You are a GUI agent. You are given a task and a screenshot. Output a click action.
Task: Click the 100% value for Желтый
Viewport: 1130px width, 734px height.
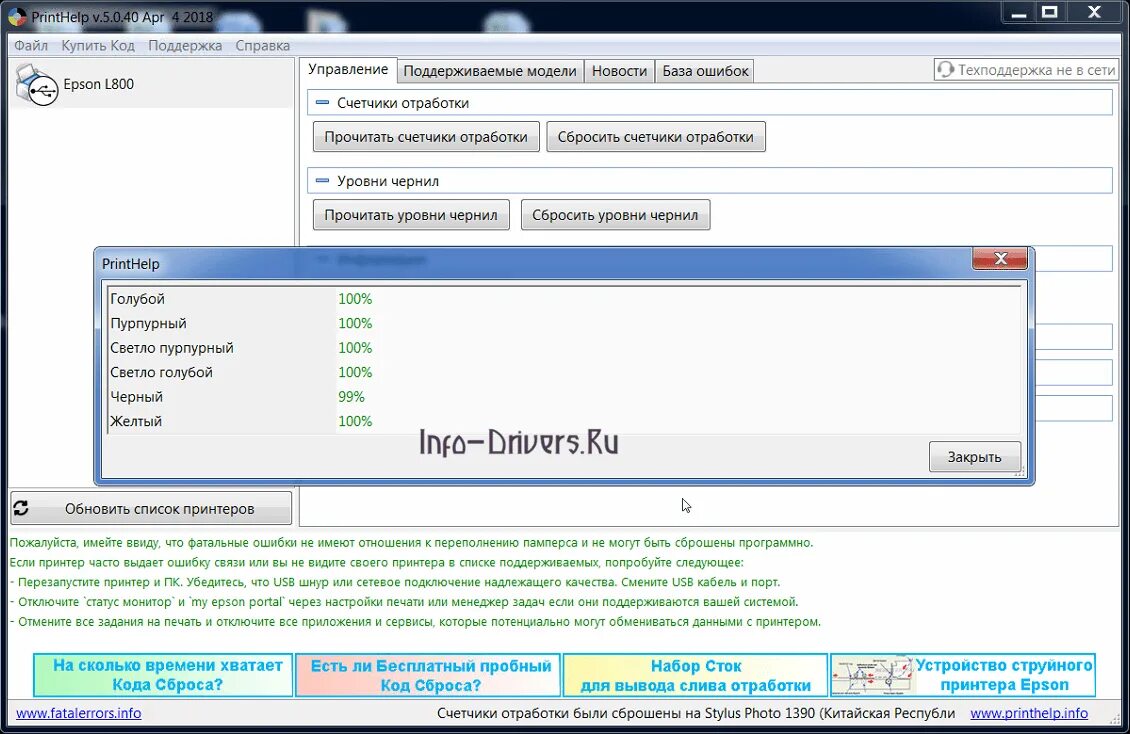point(355,421)
